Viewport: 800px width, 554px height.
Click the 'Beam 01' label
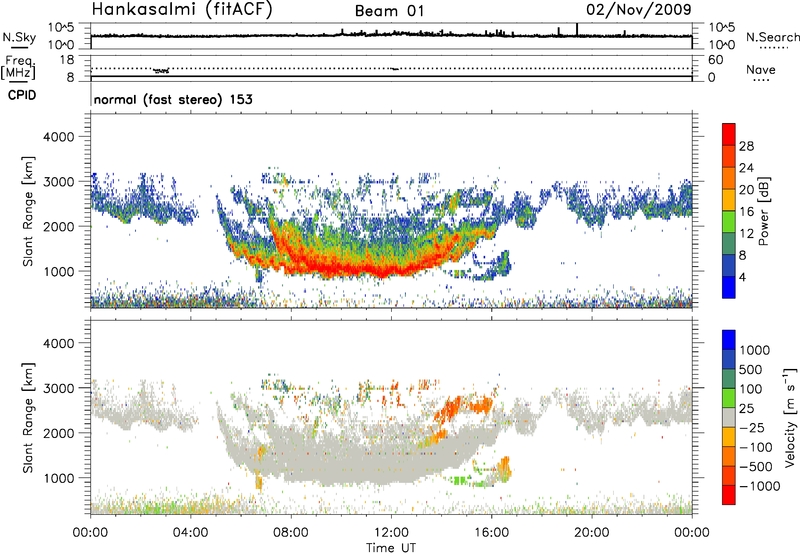(x=390, y=11)
